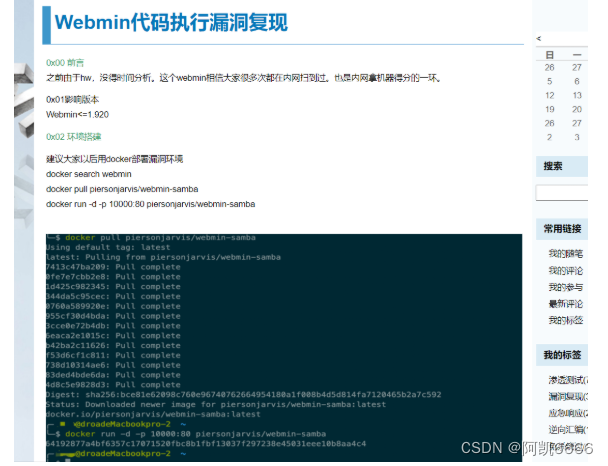The image size is (608, 466).
Task: Select calendar date 5
Action: [x=549, y=81]
